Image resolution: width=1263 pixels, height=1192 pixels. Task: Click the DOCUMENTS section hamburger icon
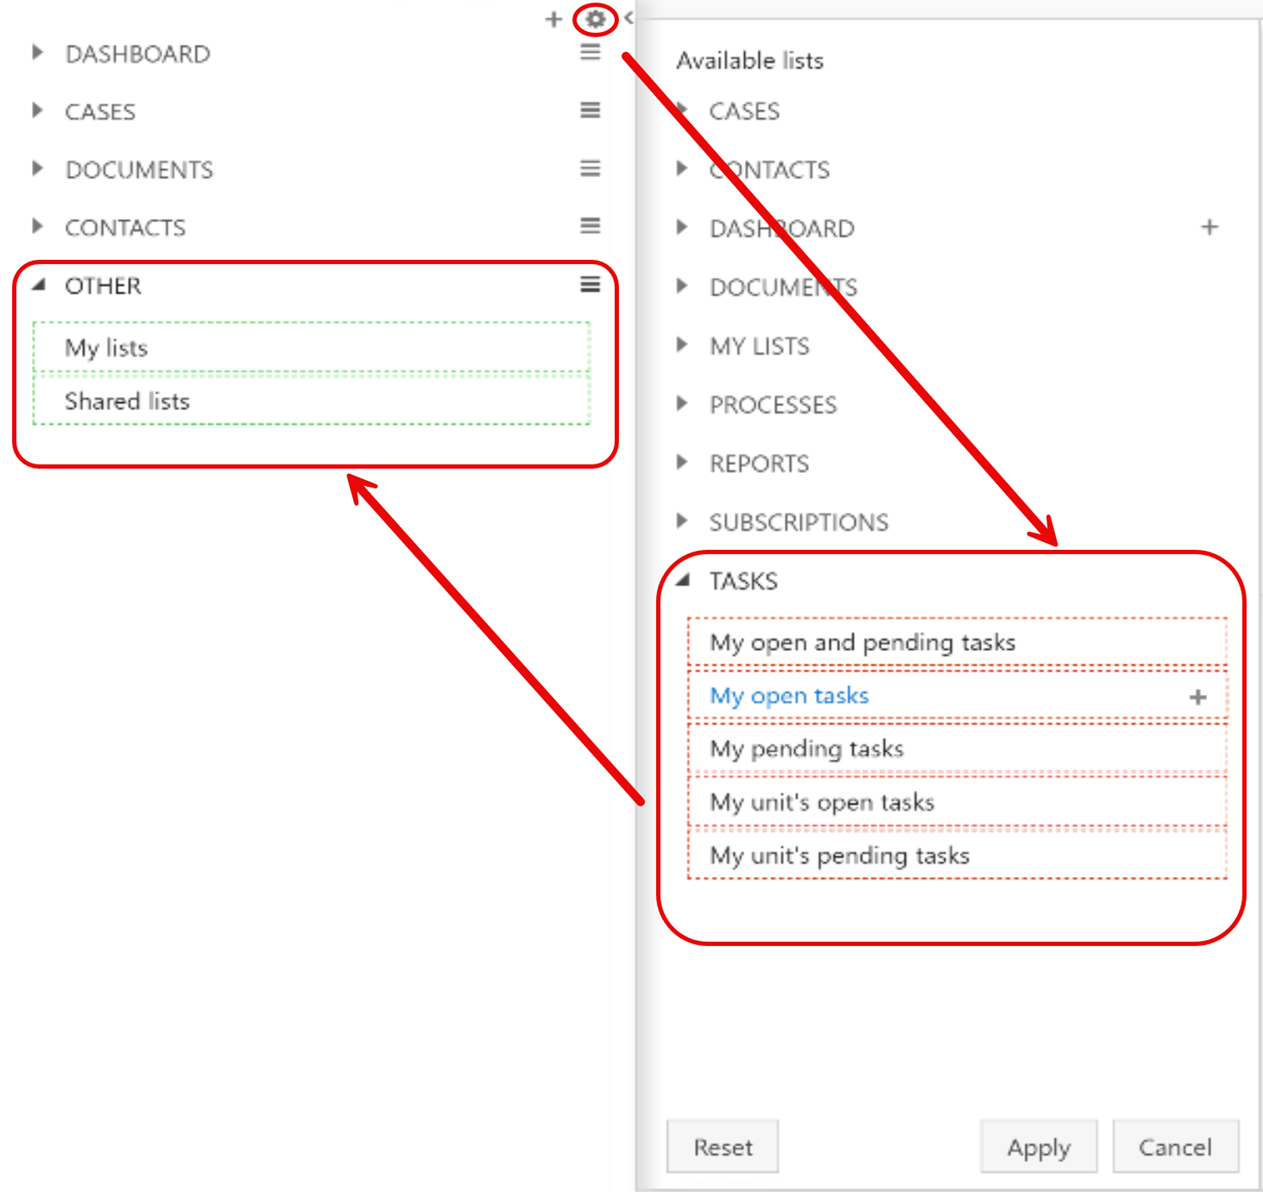[590, 168]
